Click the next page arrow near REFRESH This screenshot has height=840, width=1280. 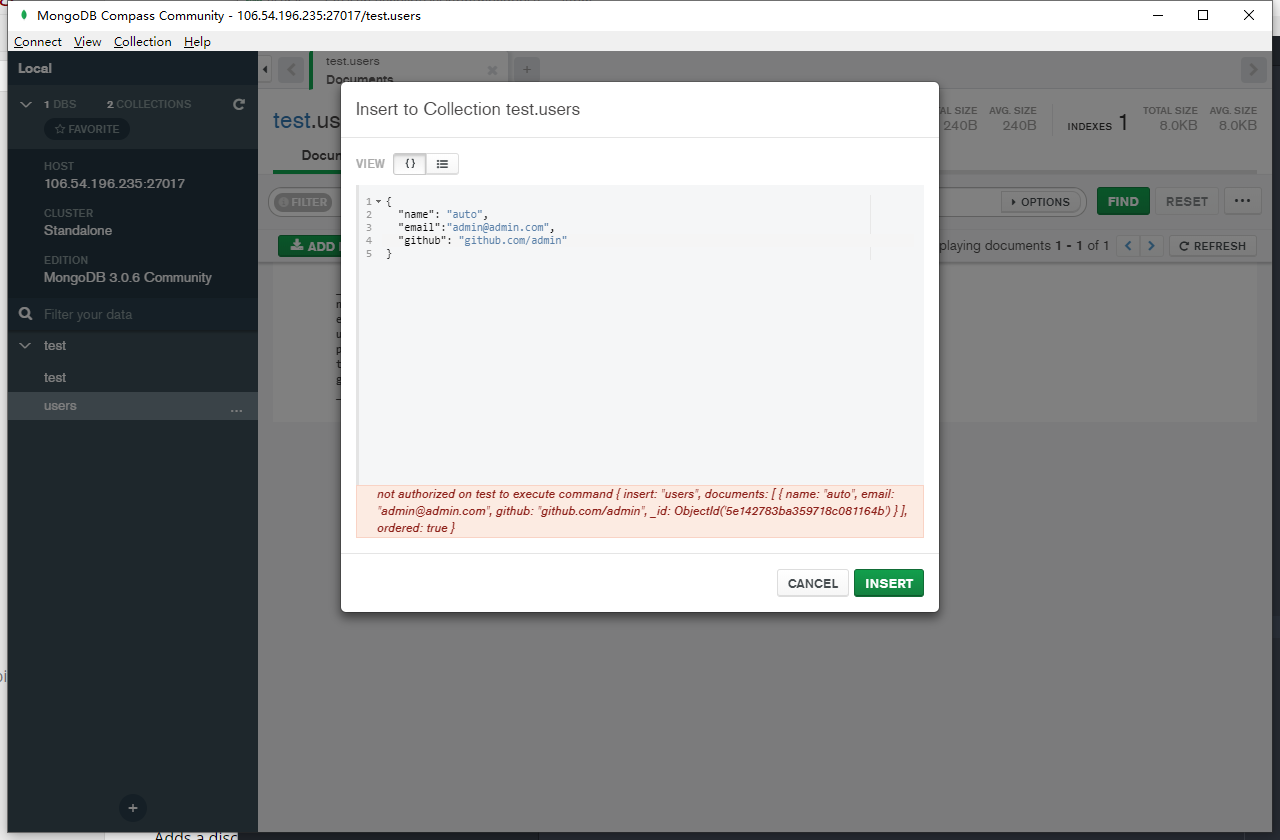coord(1152,245)
